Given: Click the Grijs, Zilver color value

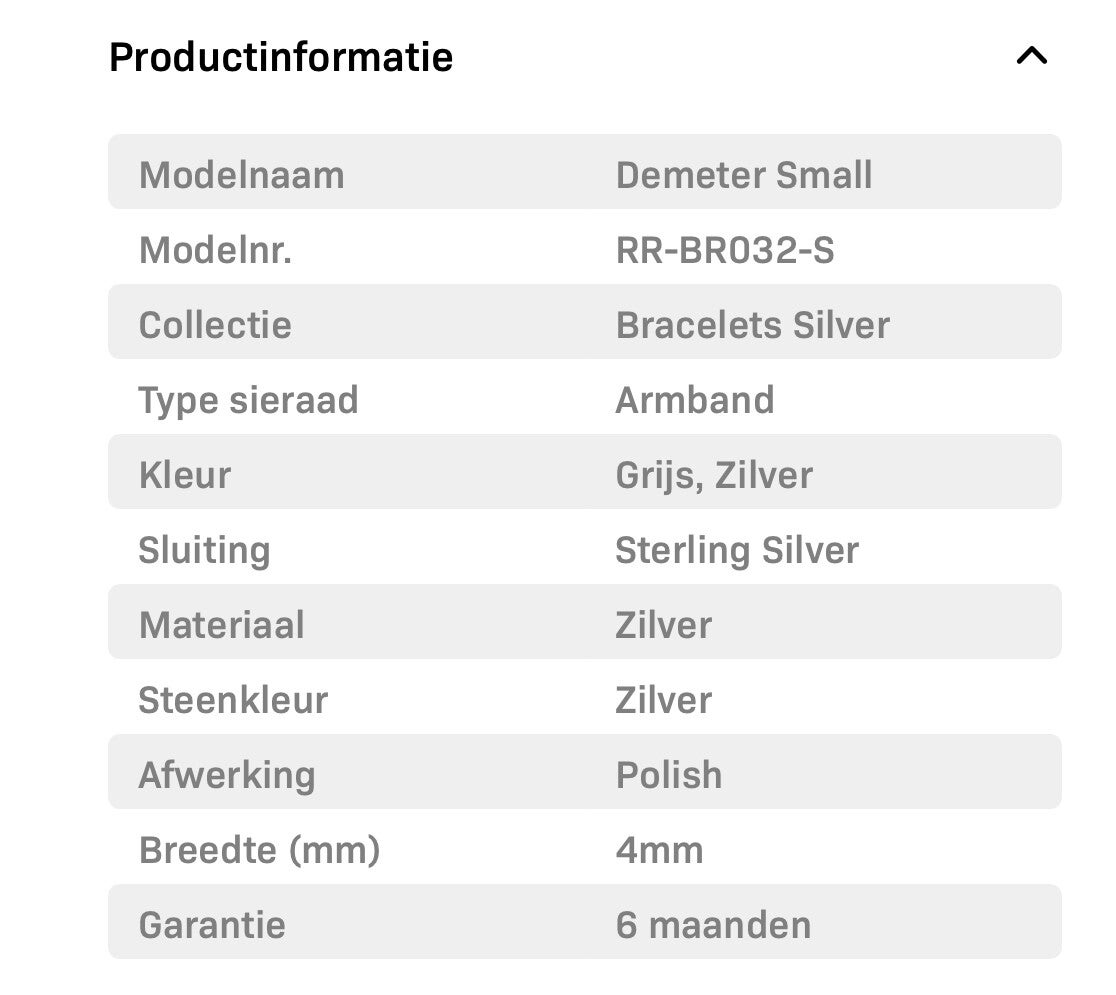Looking at the screenshot, I should point(713,475).
